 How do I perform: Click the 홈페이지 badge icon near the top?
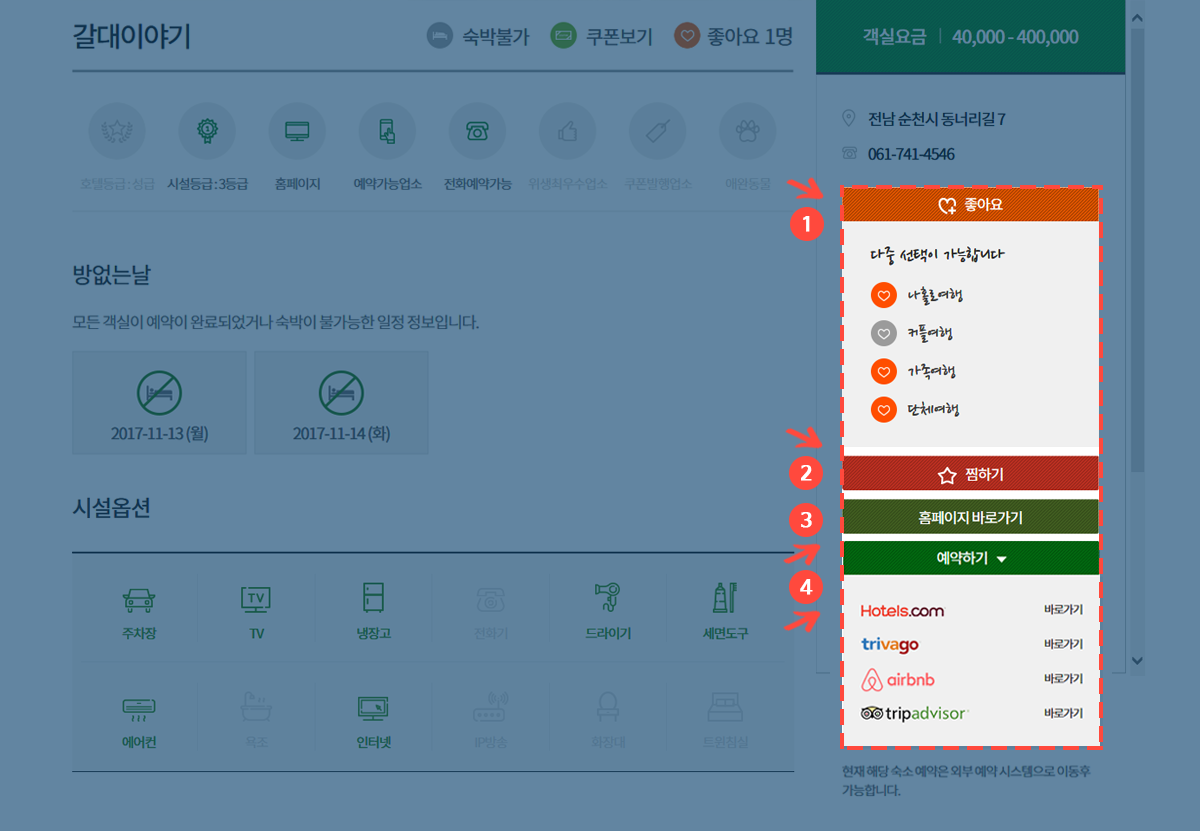click(297, 130)
